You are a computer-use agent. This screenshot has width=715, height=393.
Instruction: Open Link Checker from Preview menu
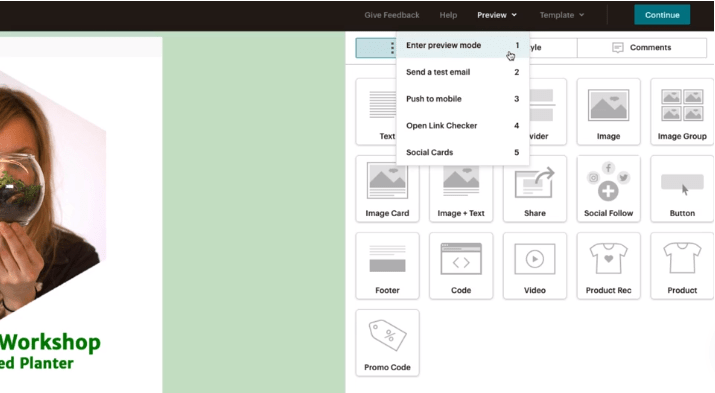point(462,125)
